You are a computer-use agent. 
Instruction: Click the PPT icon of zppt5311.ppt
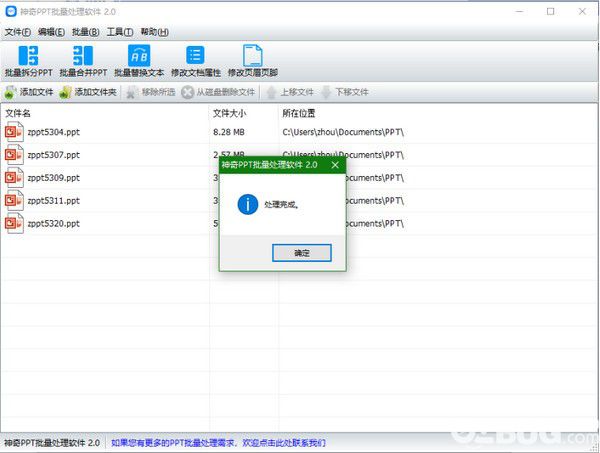(x=14, y=201)
